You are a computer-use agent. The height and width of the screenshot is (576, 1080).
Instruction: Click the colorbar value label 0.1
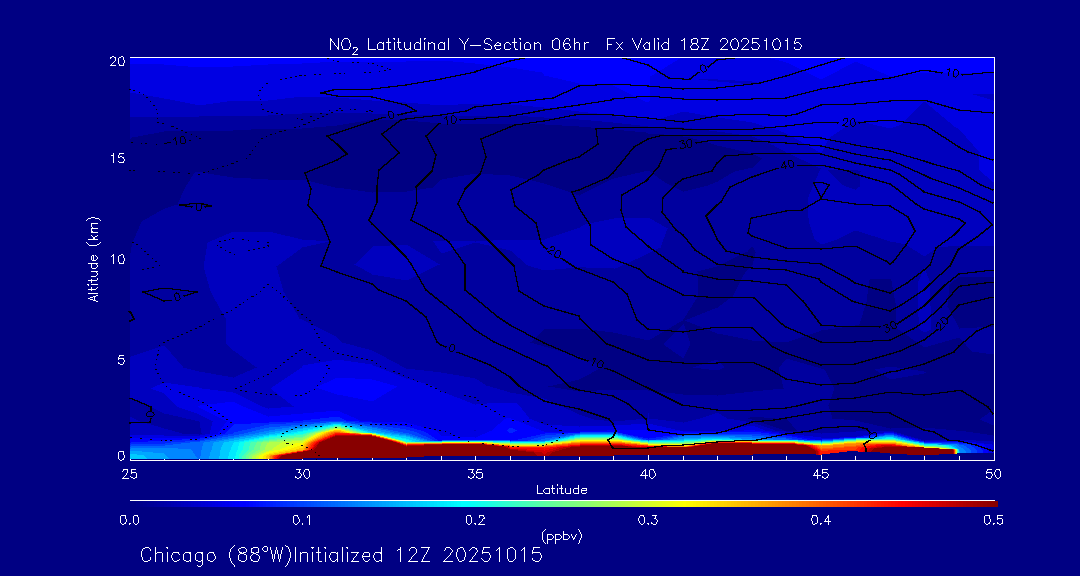click(x=302, y=521)
